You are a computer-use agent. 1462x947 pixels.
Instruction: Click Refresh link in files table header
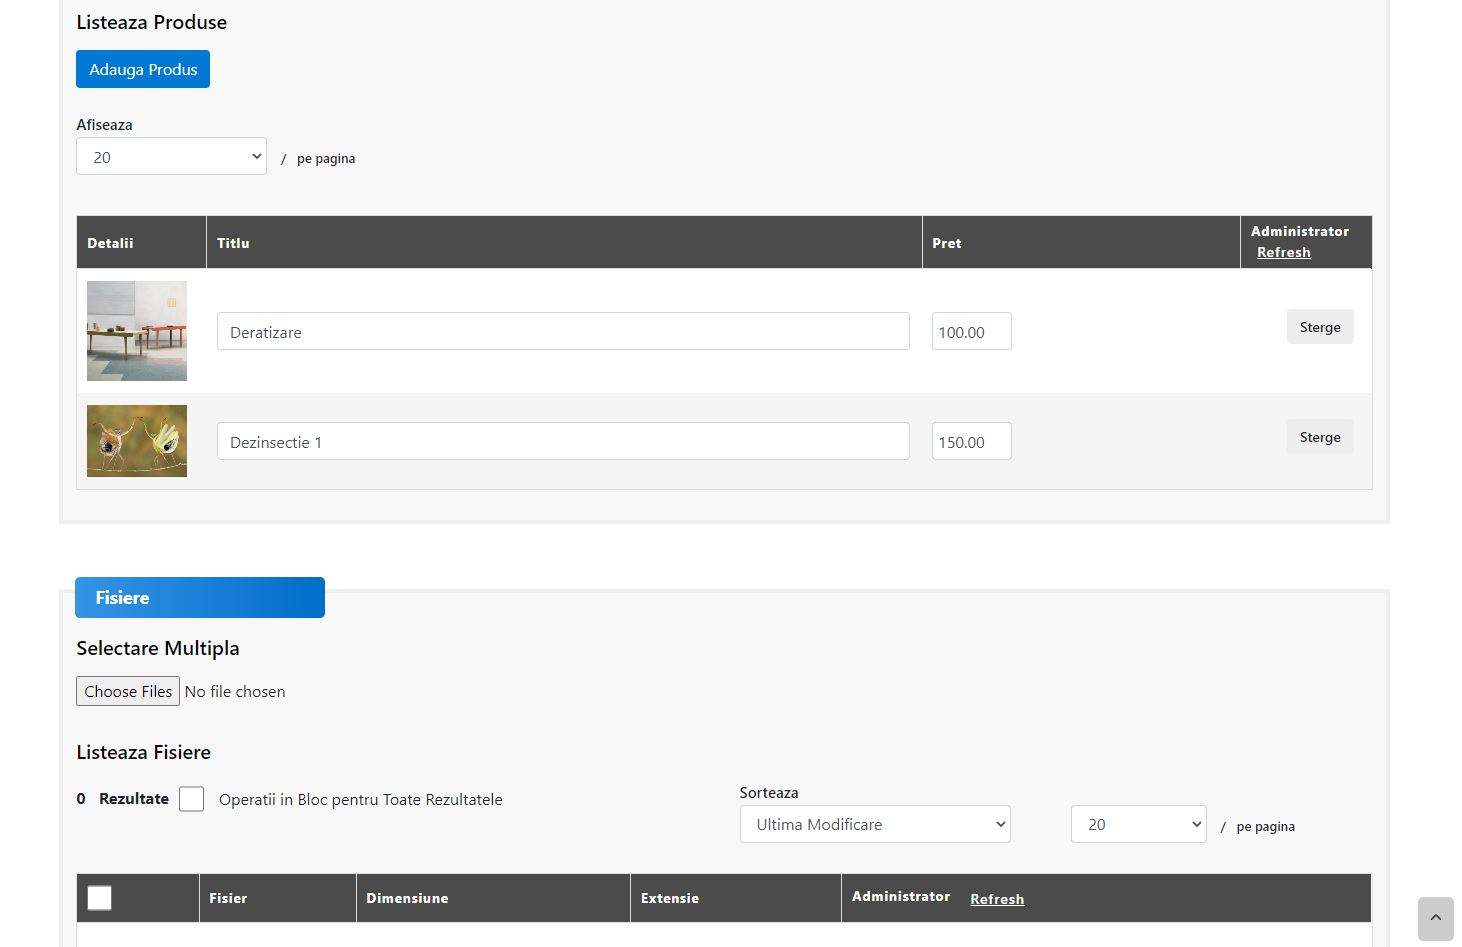point(997,899)
